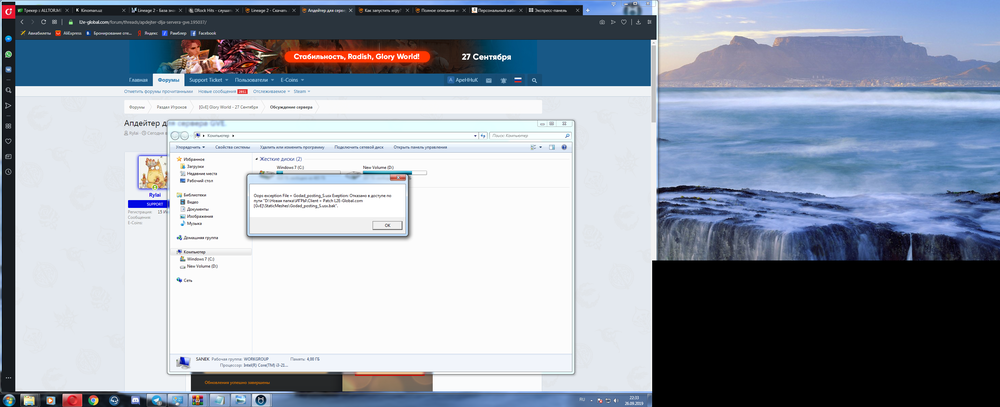
Task: Open Facebook Messenger in the Opera sidebar
Action: tap(8, 39)
